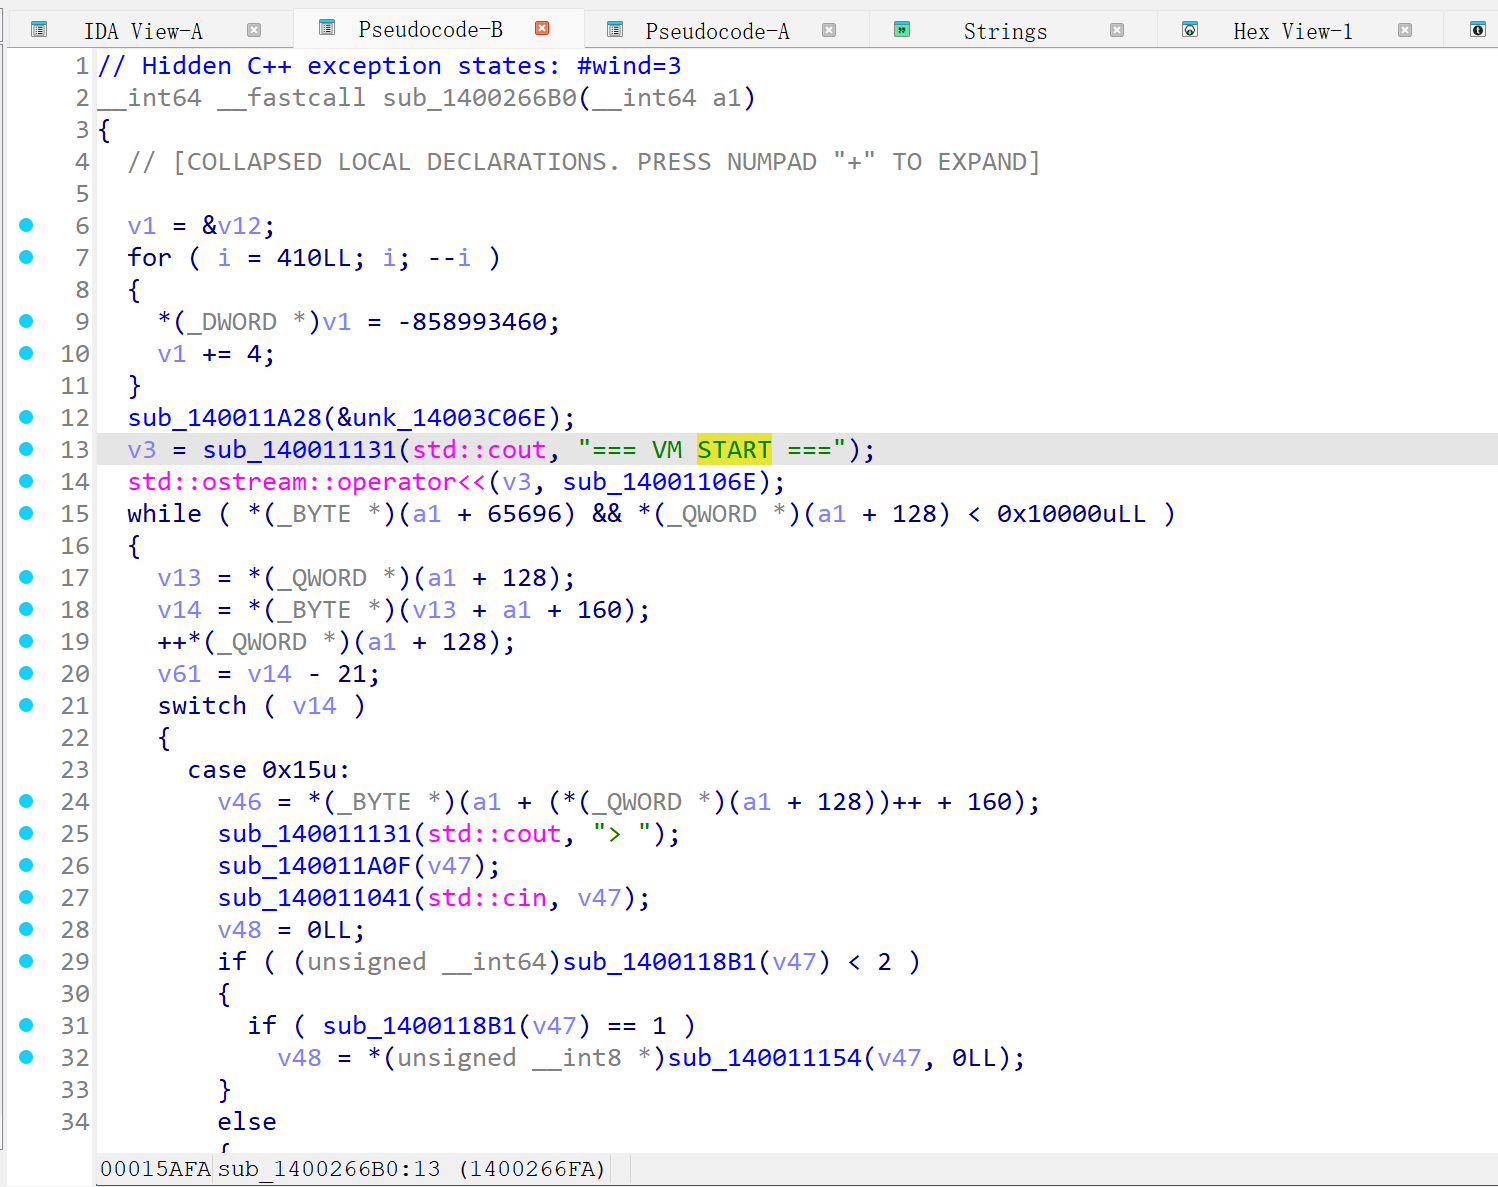Click the Pseudocode-A tab icon
The height and width of the screenshot is (1187, 1498).
click(615, 30)
